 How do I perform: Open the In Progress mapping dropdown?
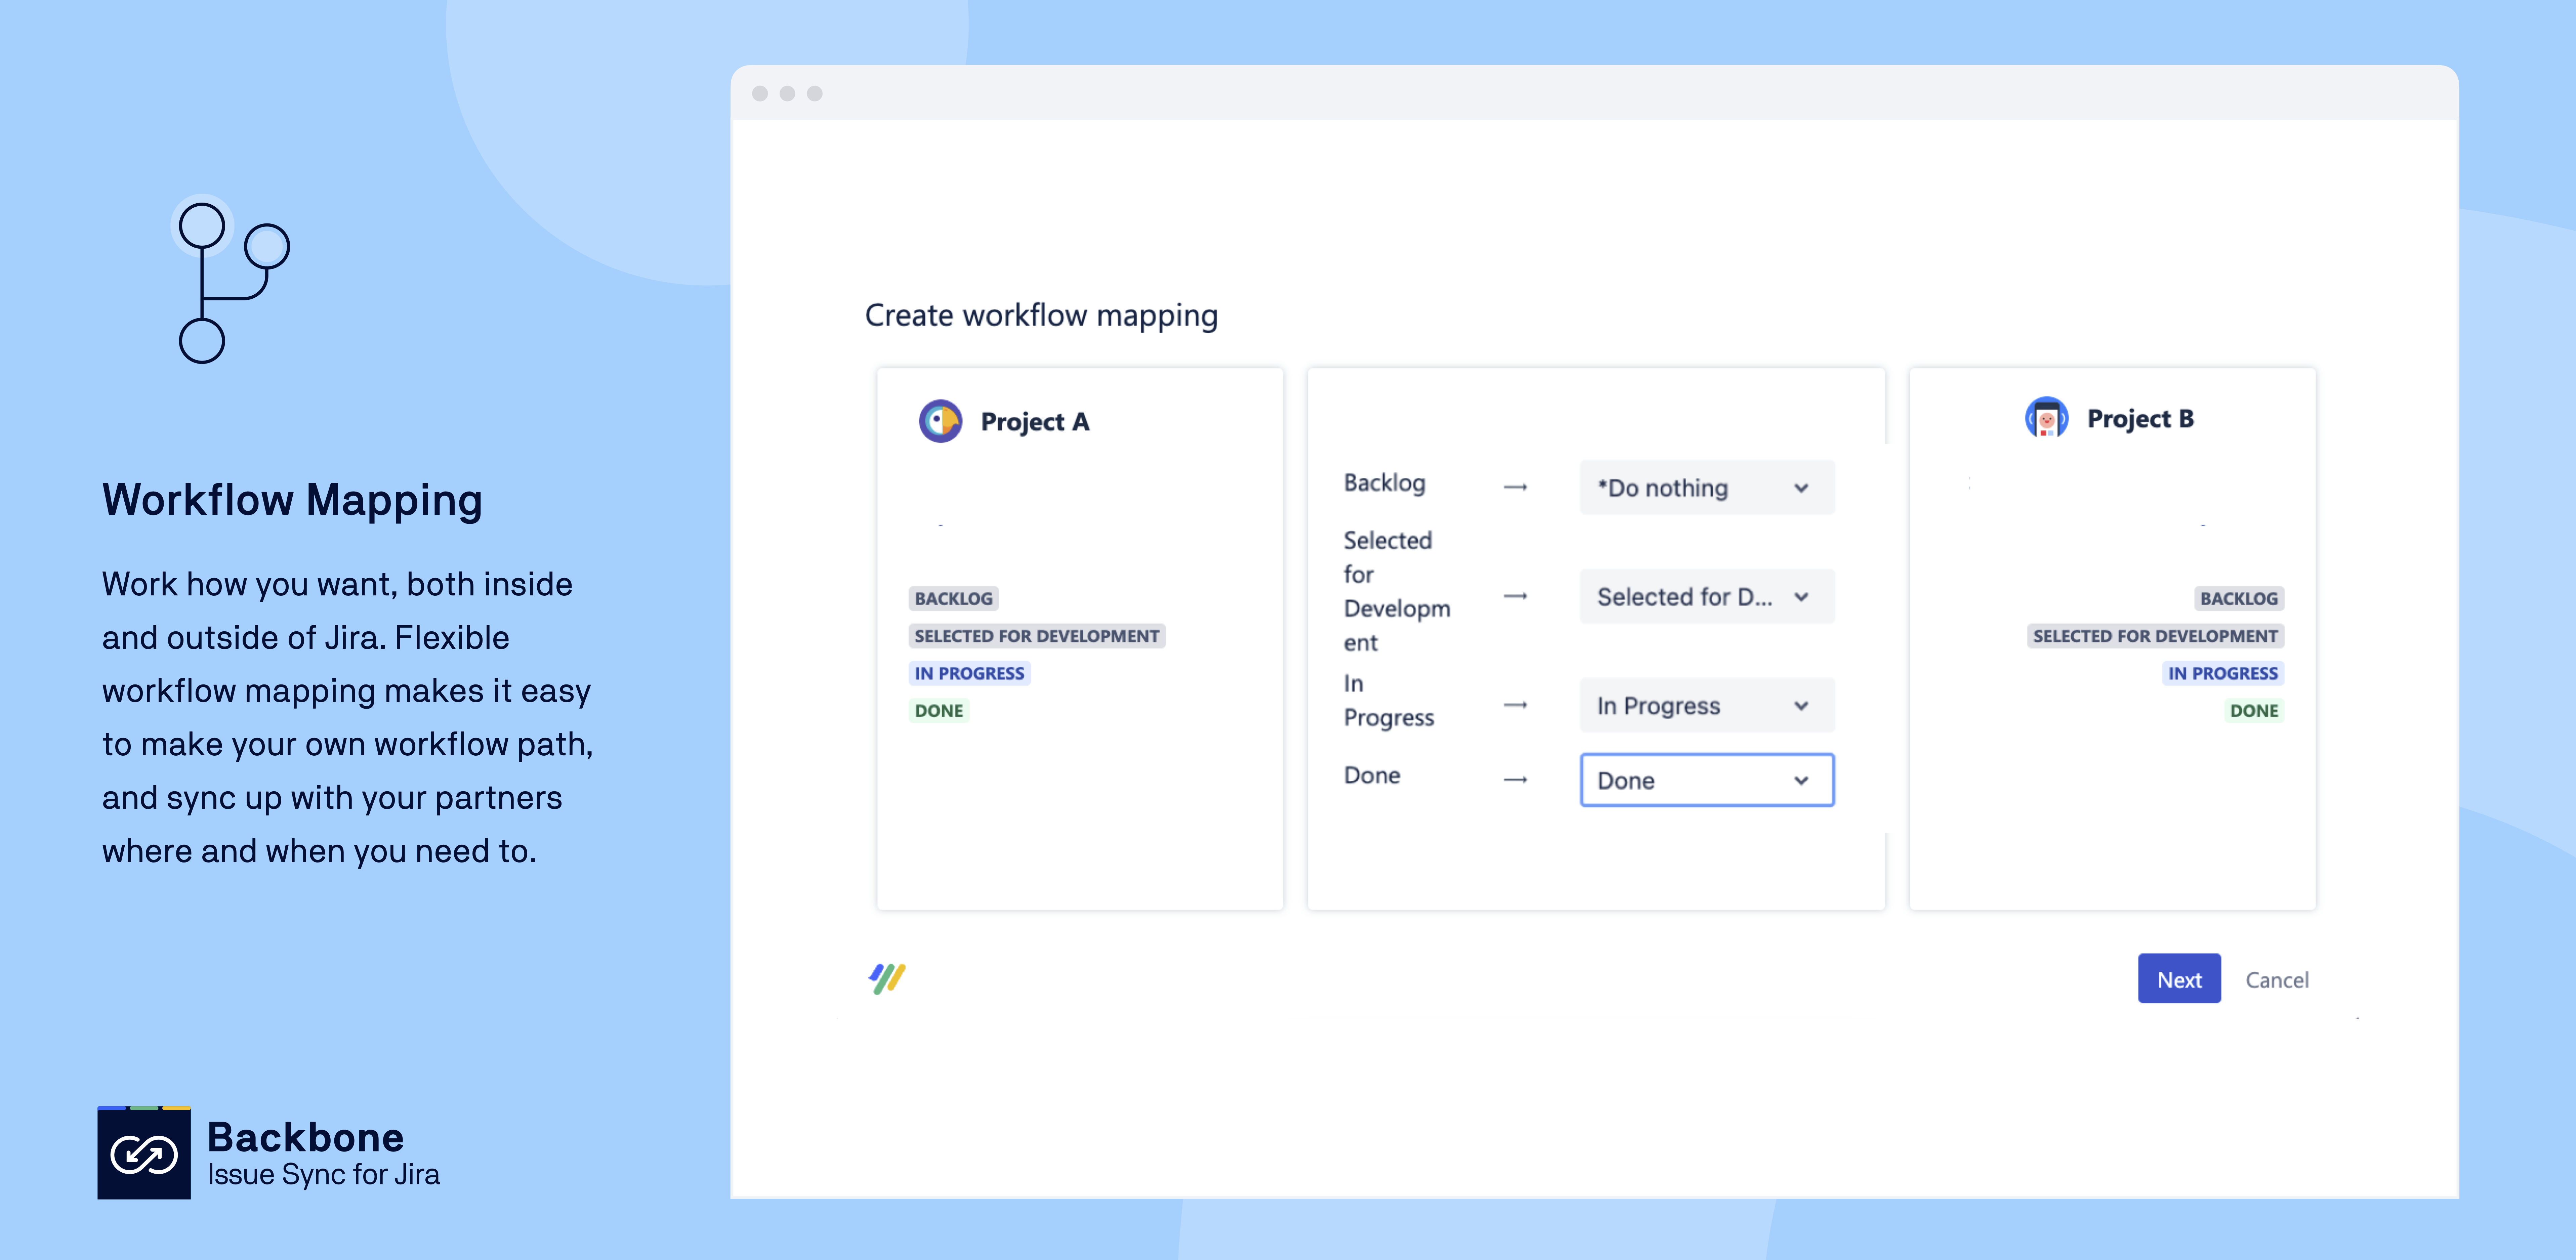pyautogui.click(x=1706, y=705)
